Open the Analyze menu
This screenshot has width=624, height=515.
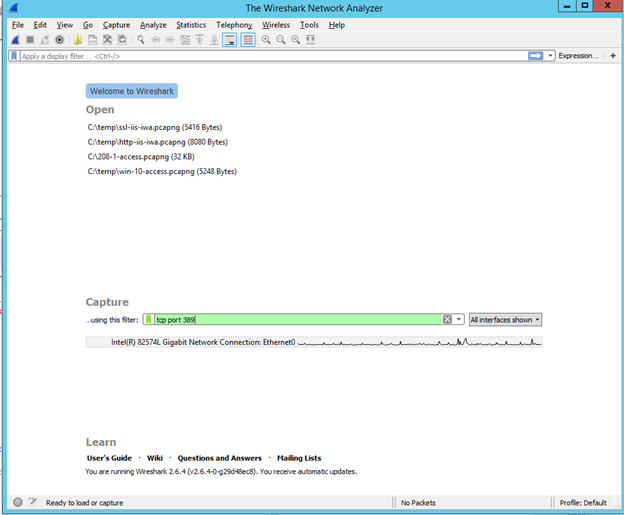pos(153,25)
